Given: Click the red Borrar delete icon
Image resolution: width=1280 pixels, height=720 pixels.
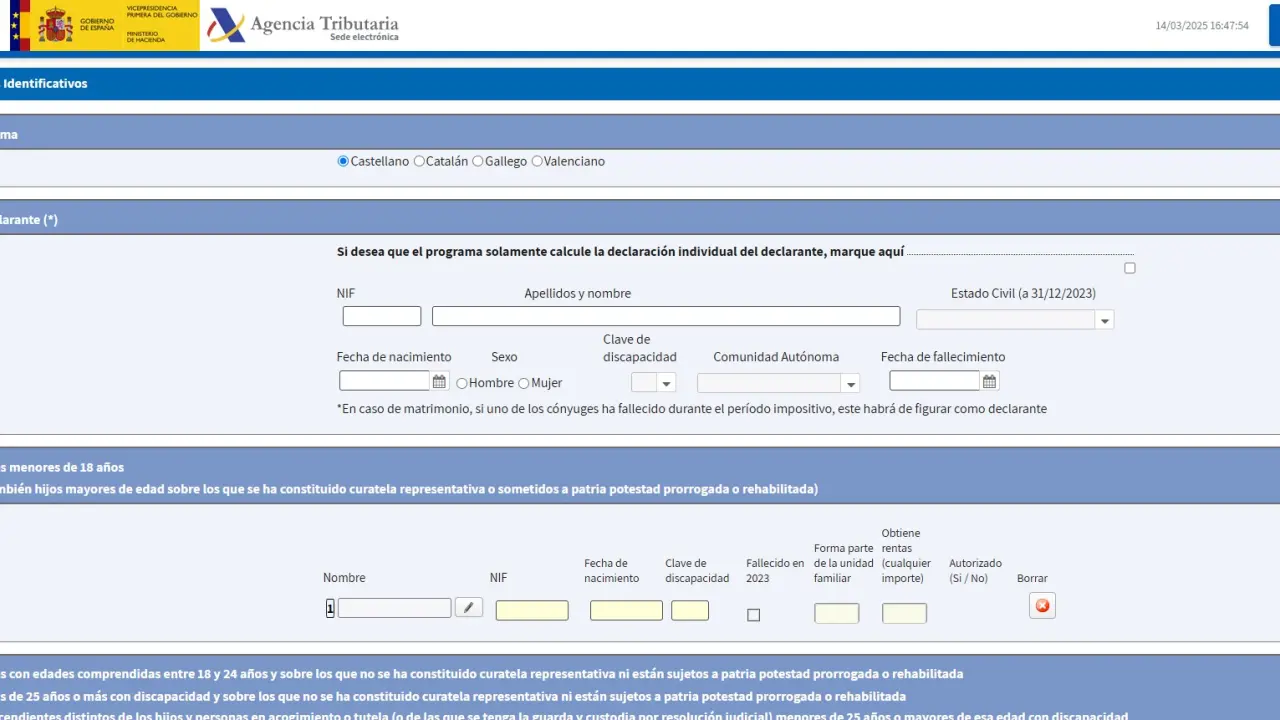Looking at the screenshot, I should point(1042,606).
